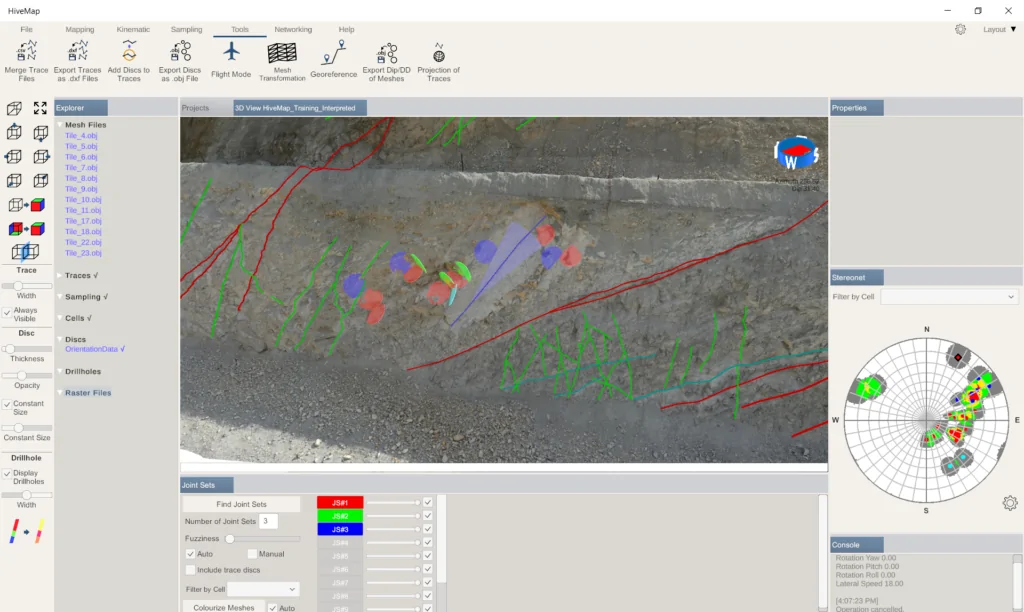Expand the Cells tree node
Screen dimensions: 1024x612
[59, 318]
